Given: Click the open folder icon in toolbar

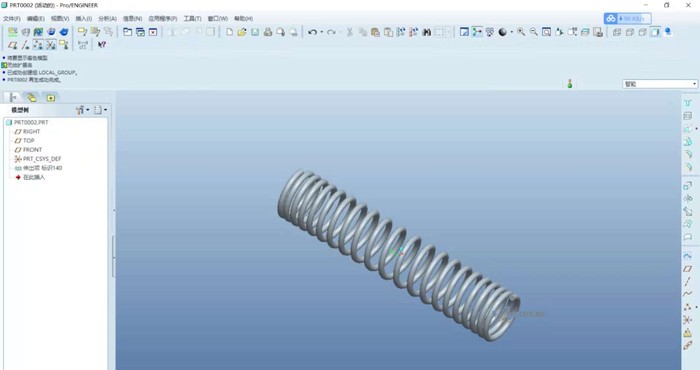Looking at the screenshot, I should (x=242, y=32).
